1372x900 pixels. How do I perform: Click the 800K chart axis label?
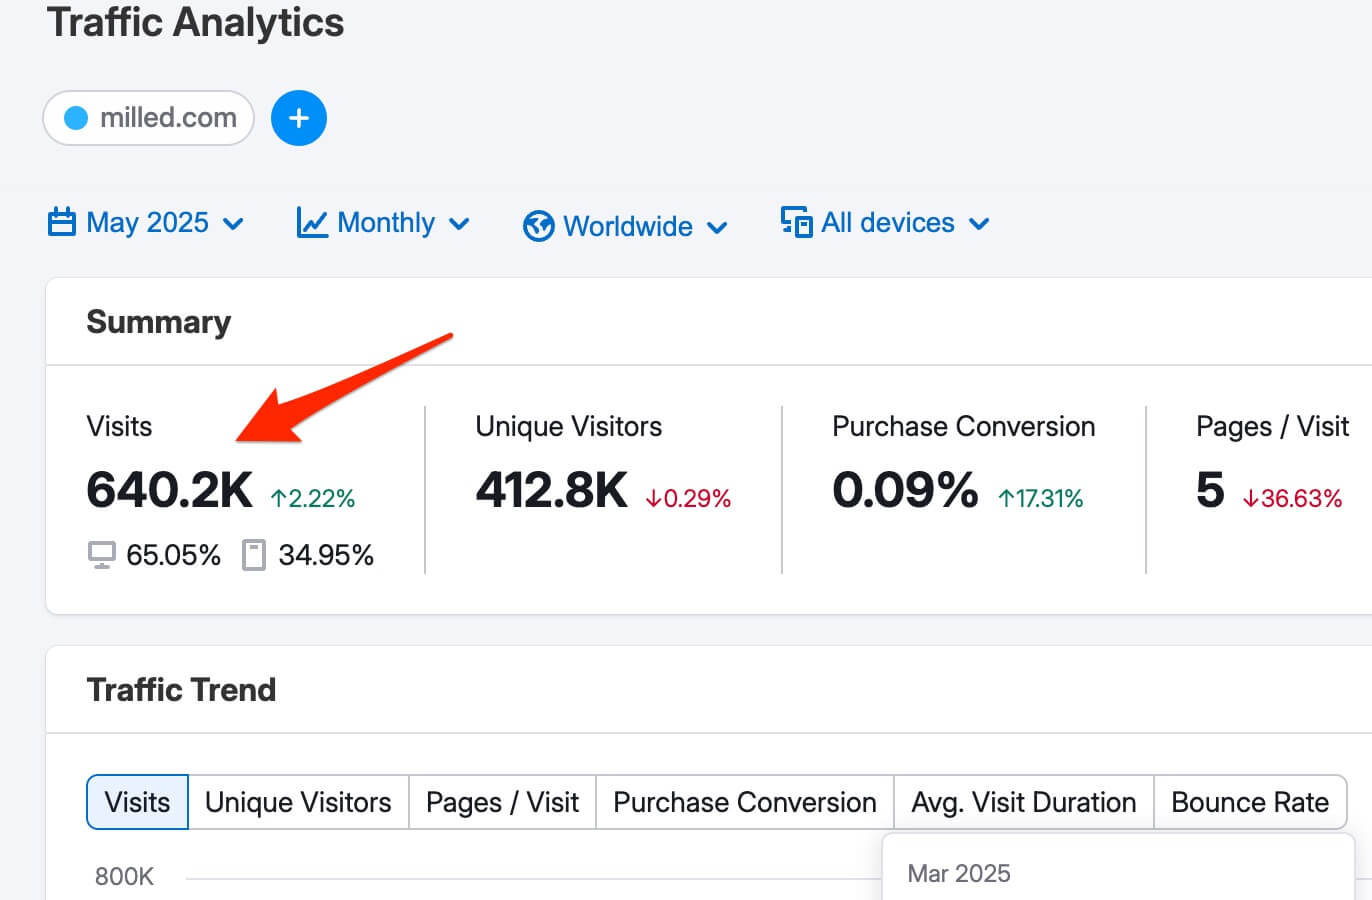[124, 877]
